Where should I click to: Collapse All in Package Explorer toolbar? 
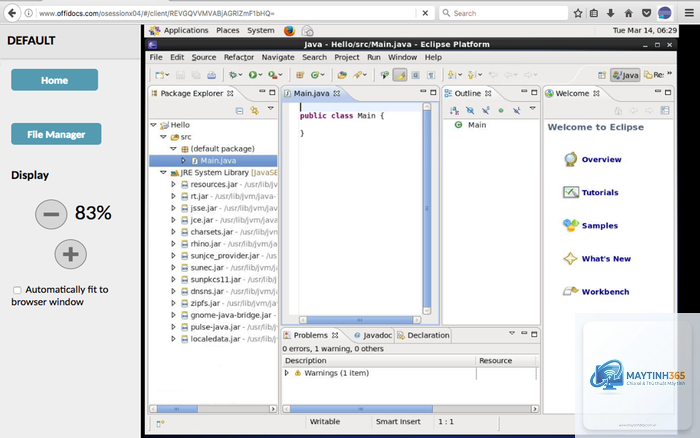[x=239, y=110]
